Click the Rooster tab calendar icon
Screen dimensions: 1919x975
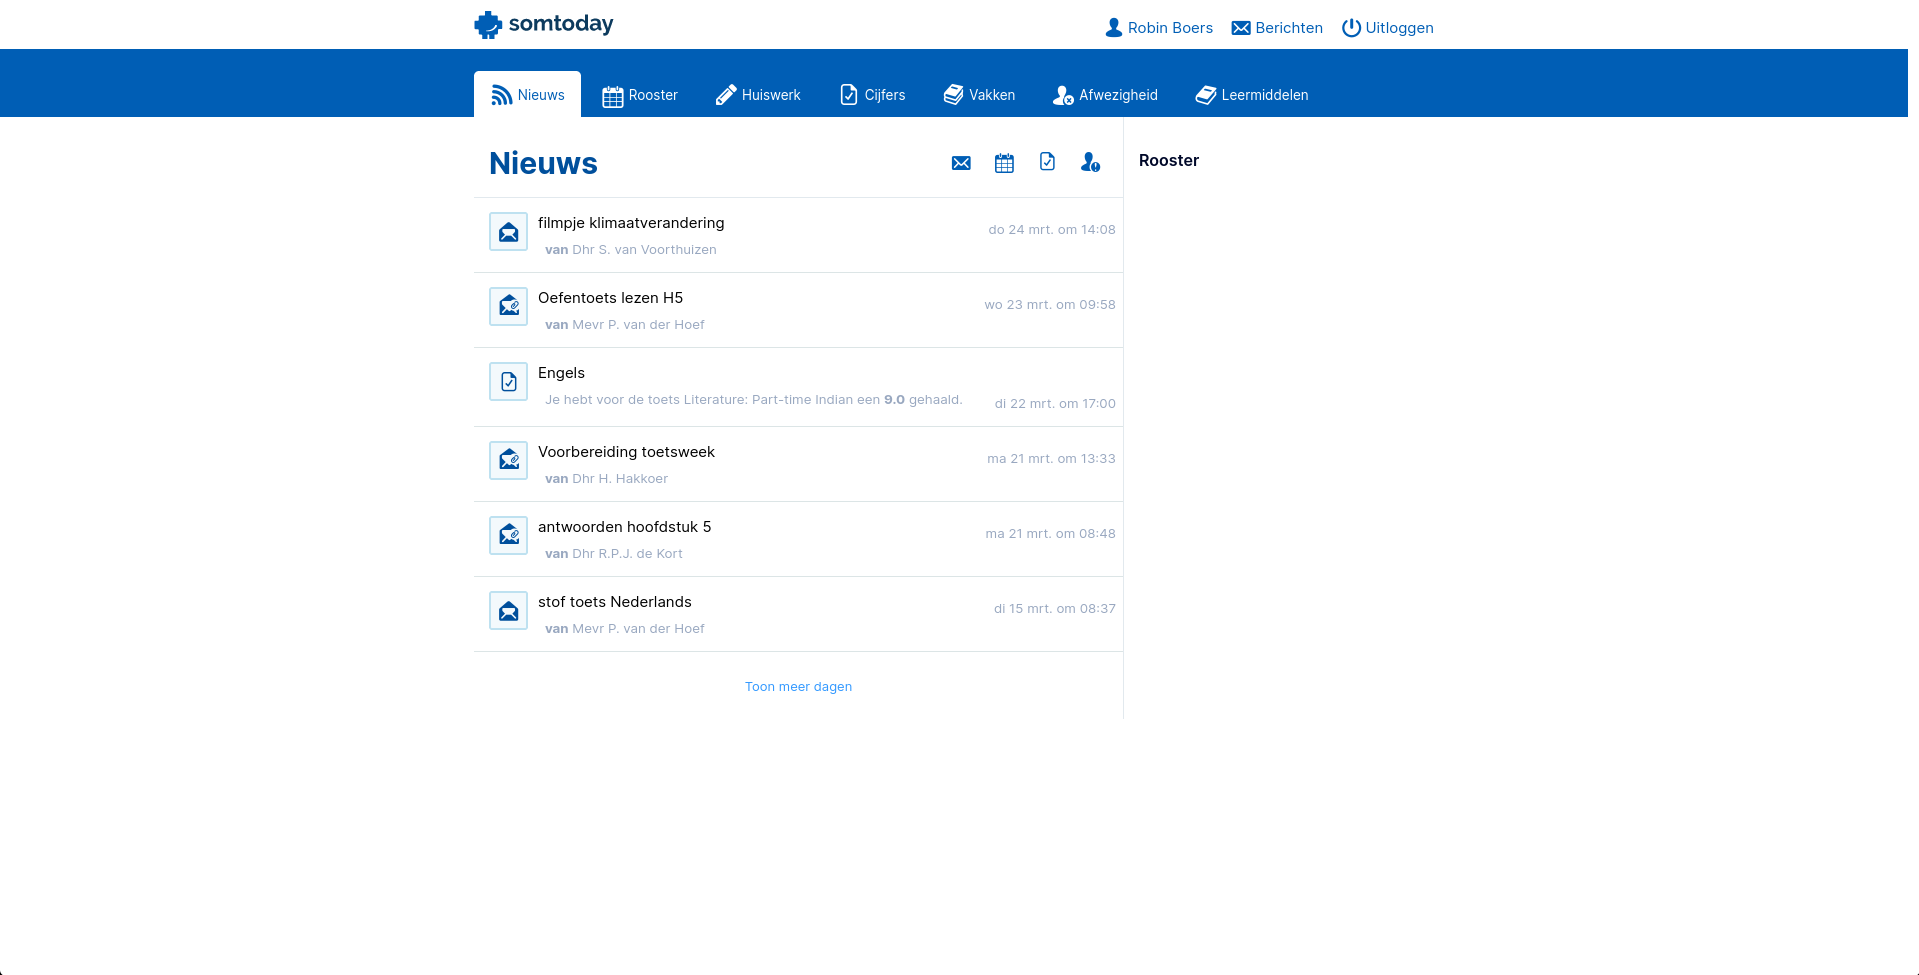coord(612,96)
